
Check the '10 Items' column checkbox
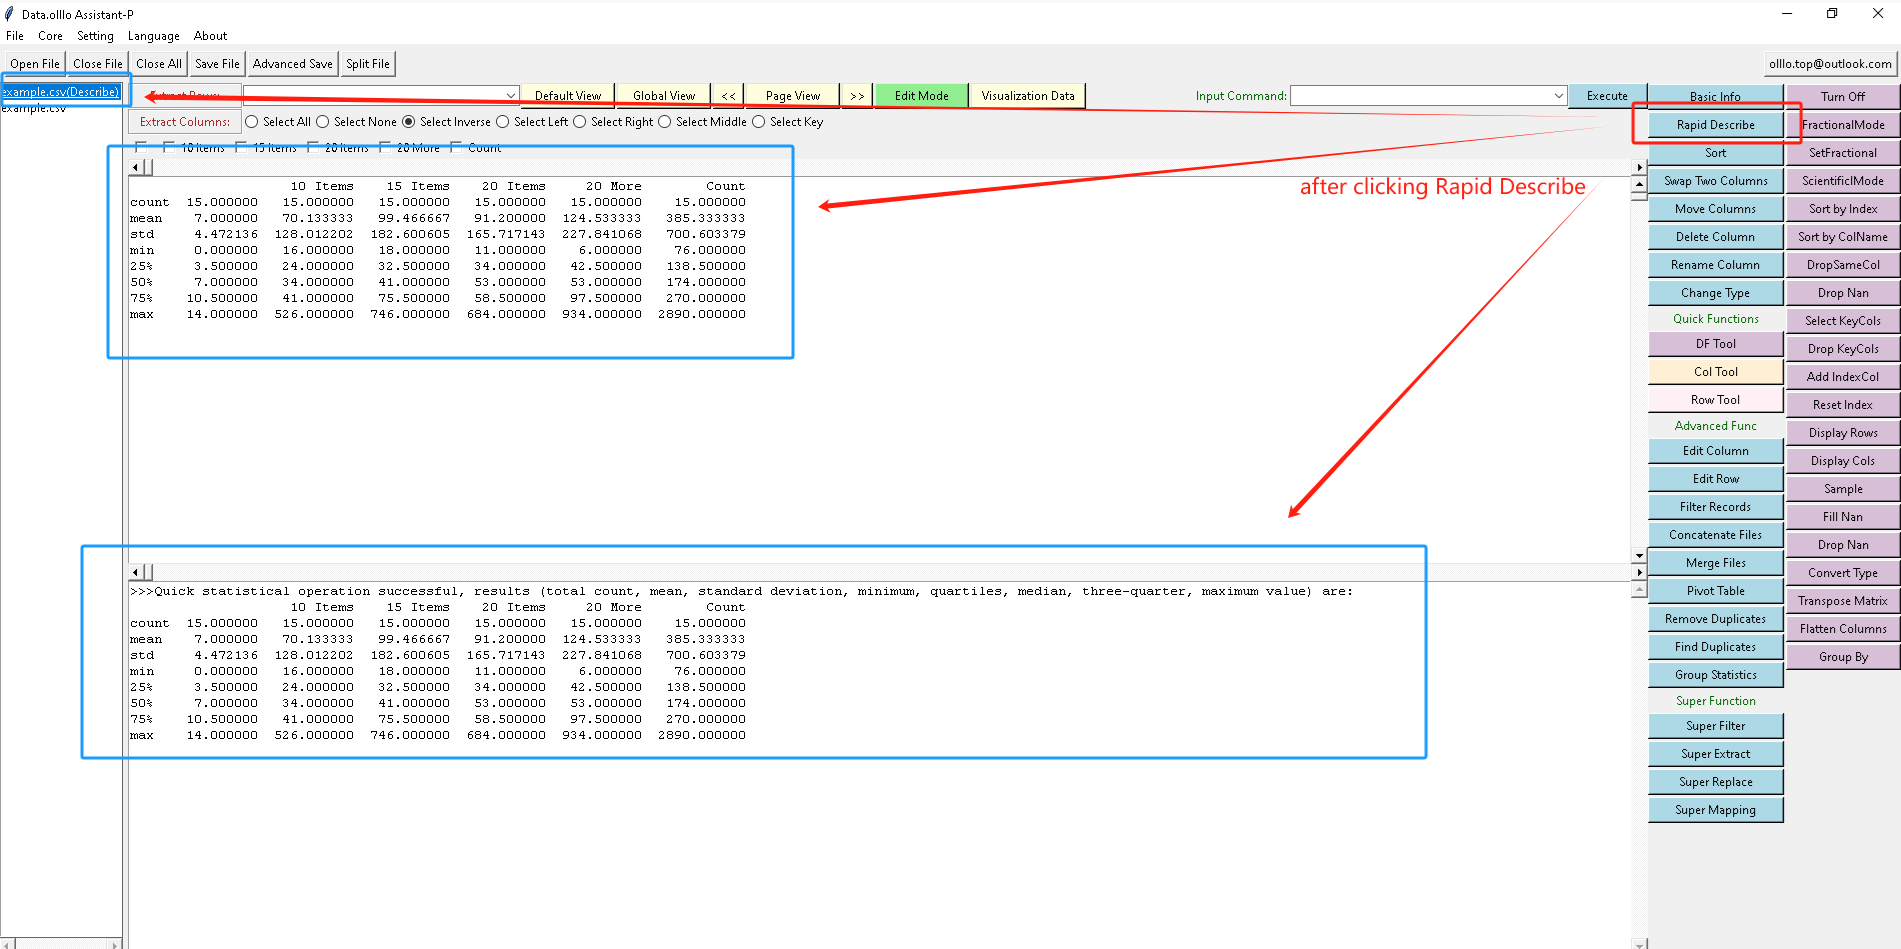click(x=169, y=148)
